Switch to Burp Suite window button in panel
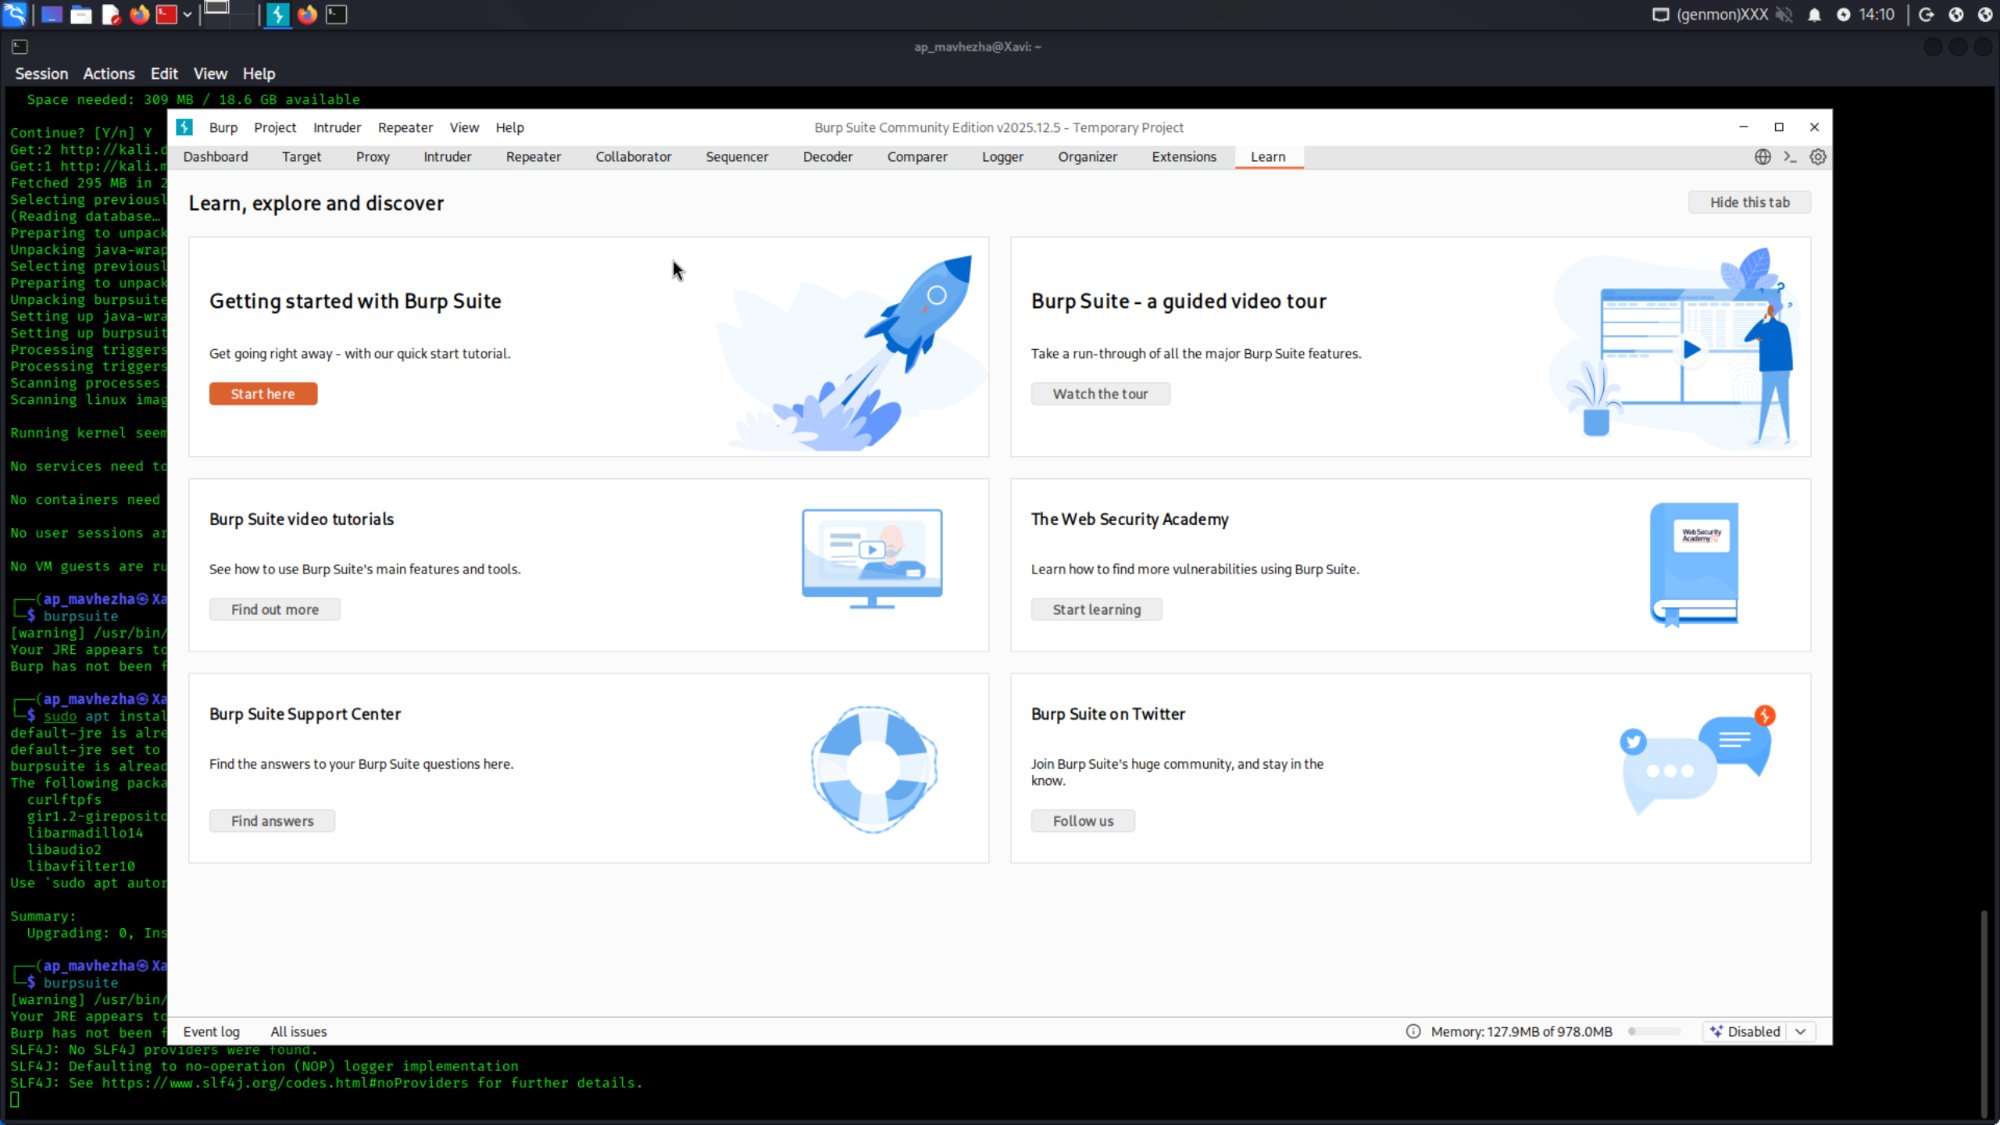This screenshot has width=2000, height=1125. (x=278, y=14)
